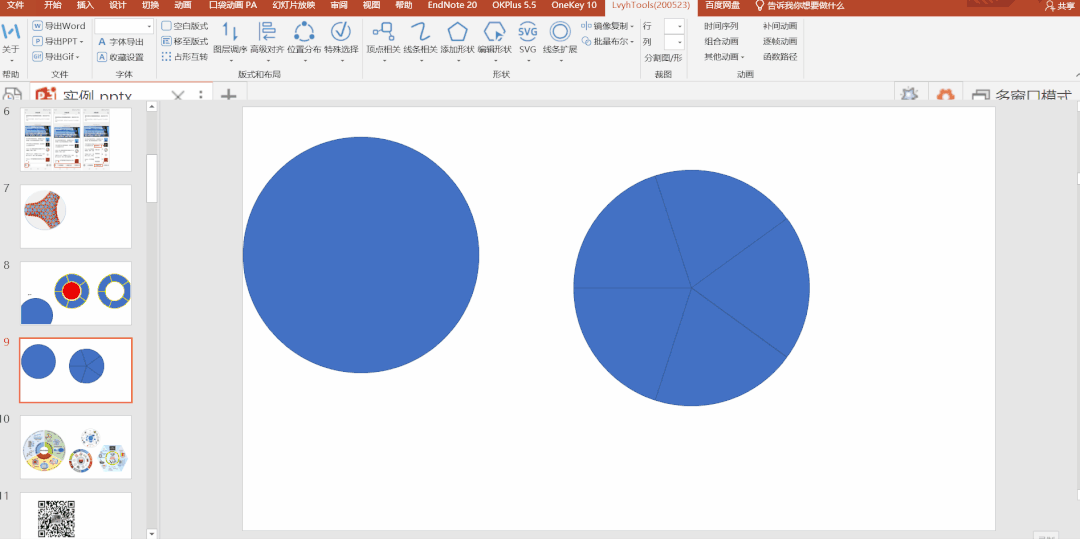Open the 高级对齐 advanced align tool
Screen dimensions: 1080x539
(x=267, y=33)
